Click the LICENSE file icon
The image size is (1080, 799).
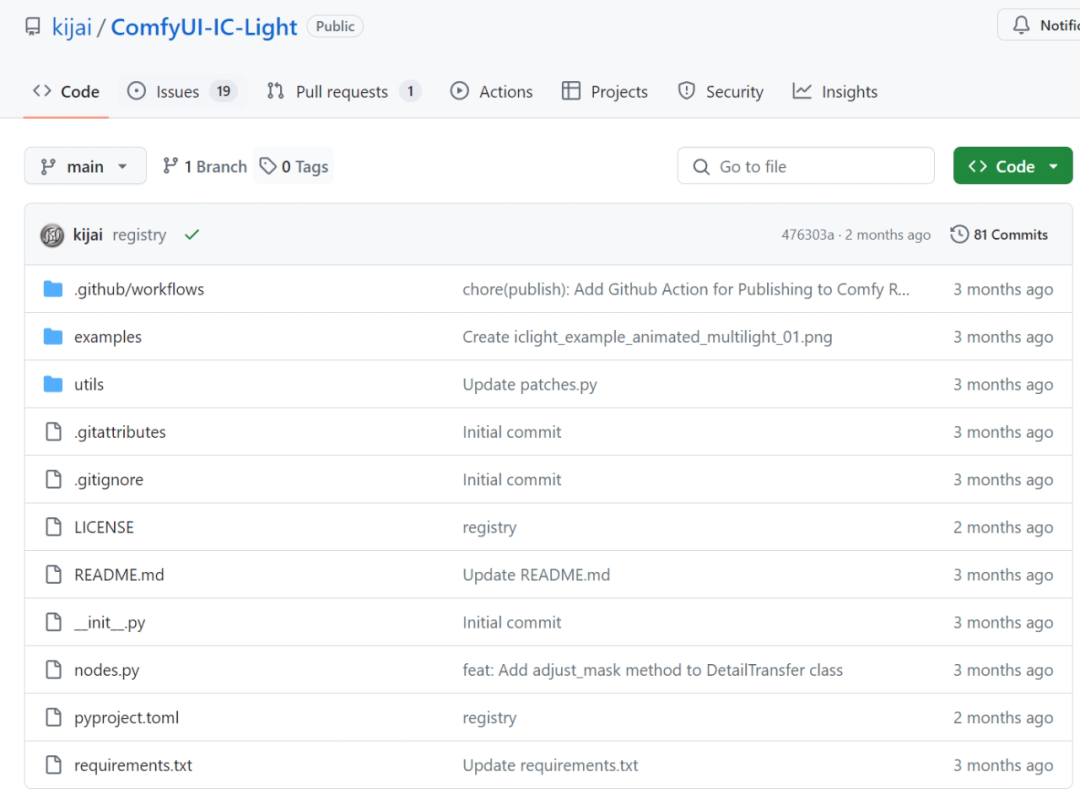coord(53,527)
